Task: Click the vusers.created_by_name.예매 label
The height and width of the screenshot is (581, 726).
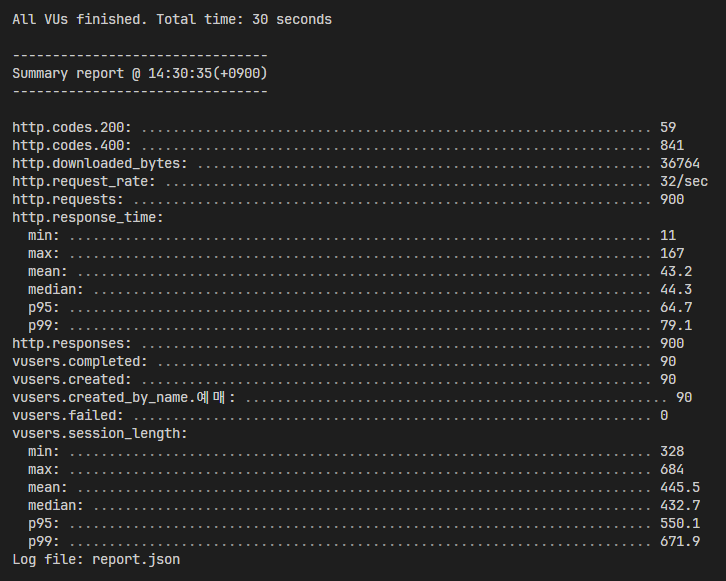Action: coord(124,398)
